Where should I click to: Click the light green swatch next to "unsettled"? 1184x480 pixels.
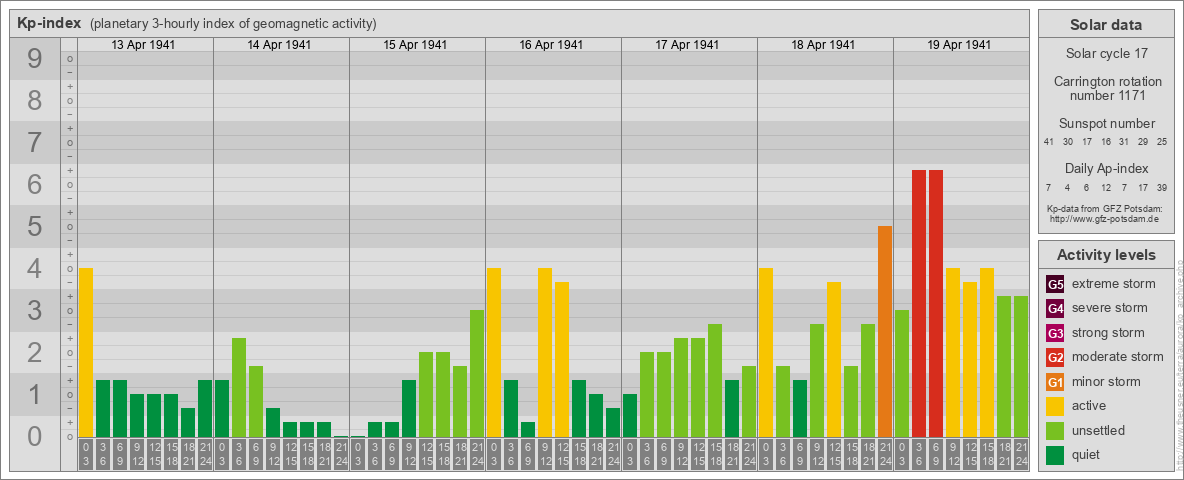(1055, 430)
